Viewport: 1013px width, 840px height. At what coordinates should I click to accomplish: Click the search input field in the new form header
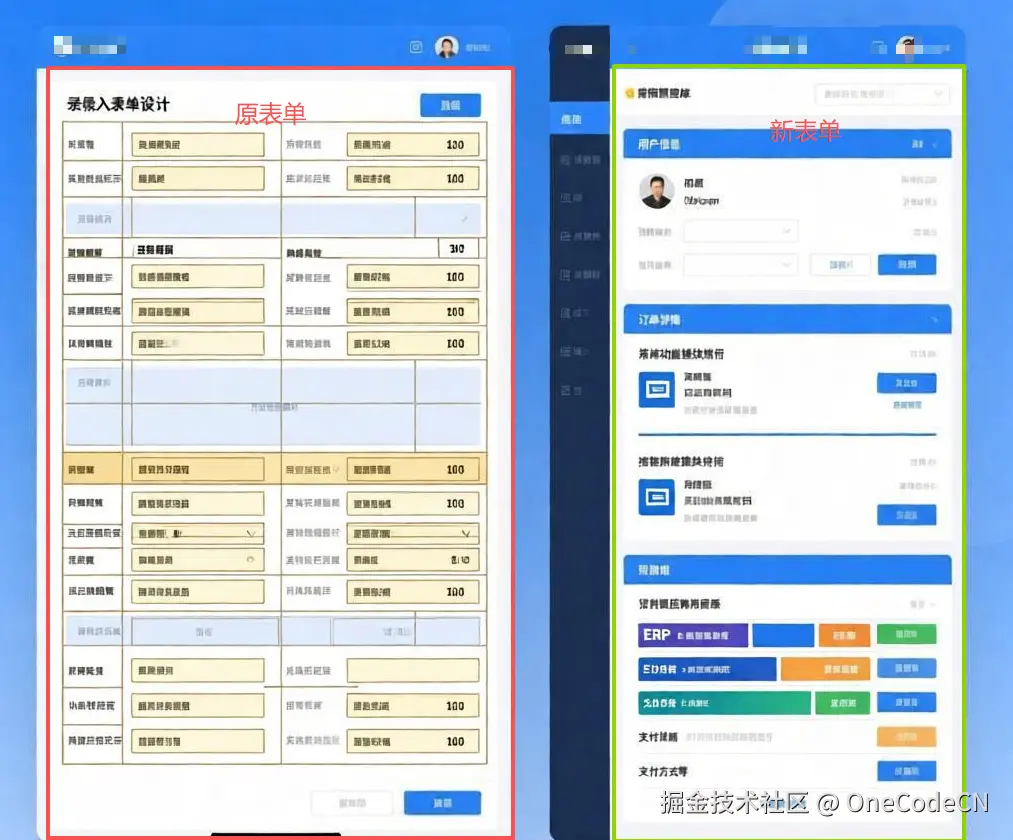coord(883,93)
